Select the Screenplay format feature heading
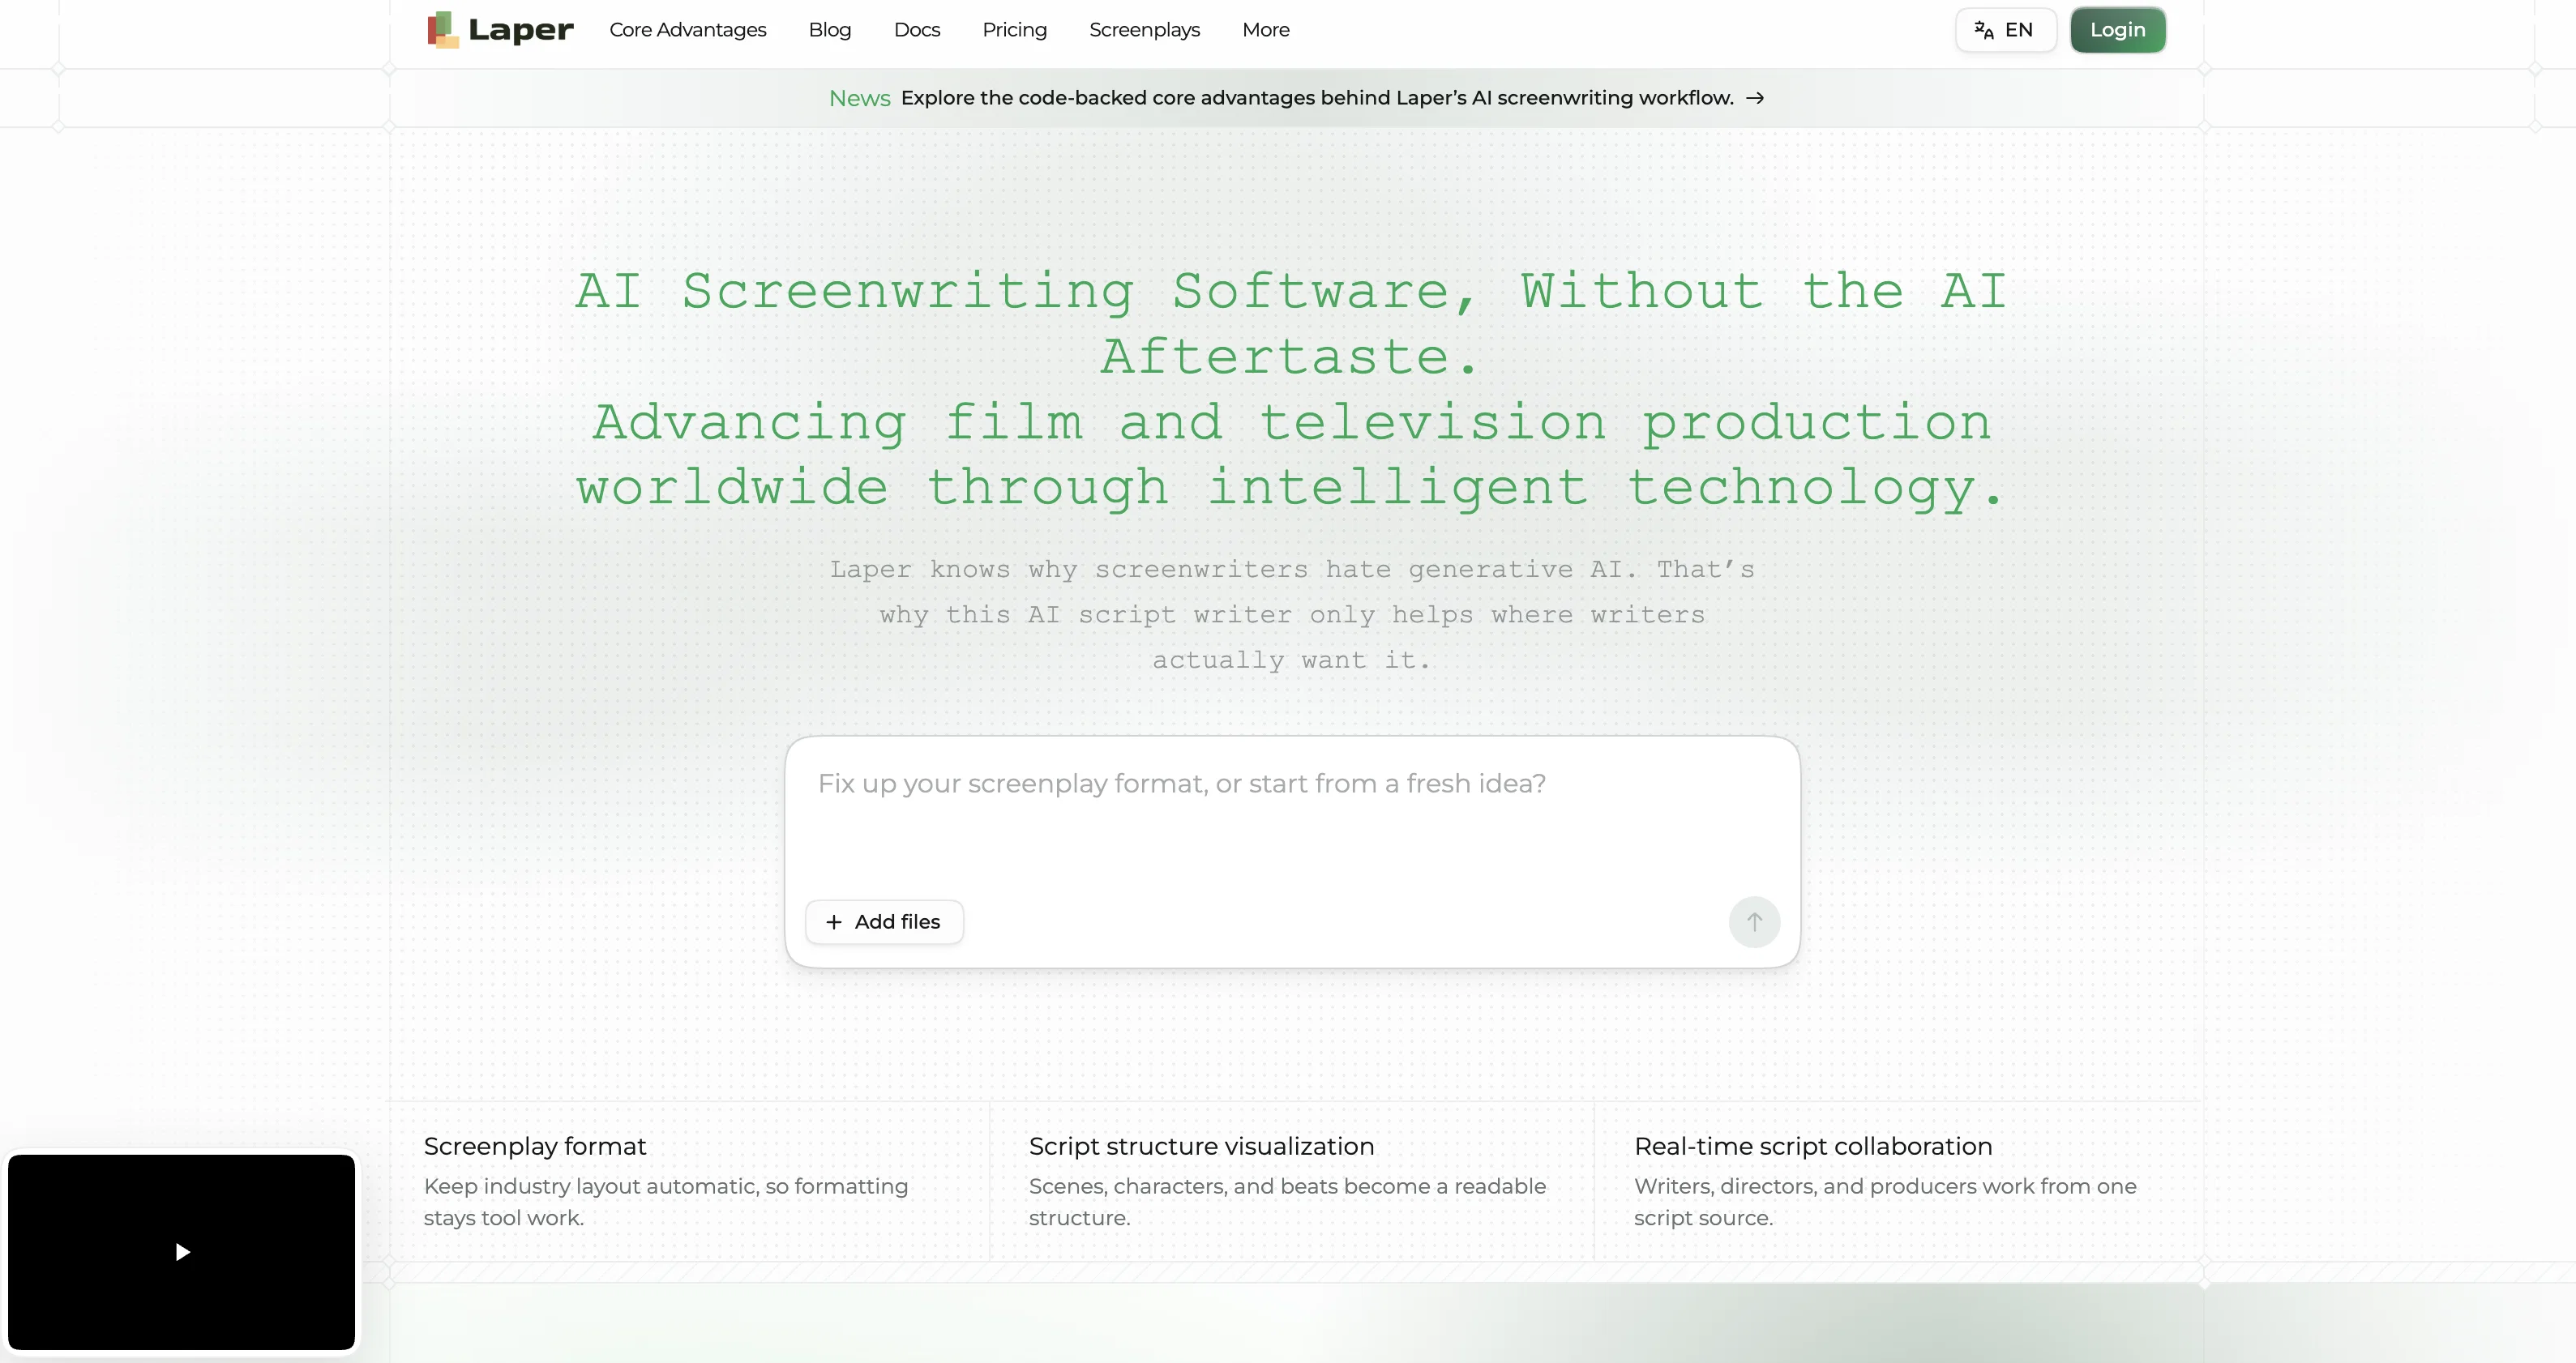 [535, 1146]
